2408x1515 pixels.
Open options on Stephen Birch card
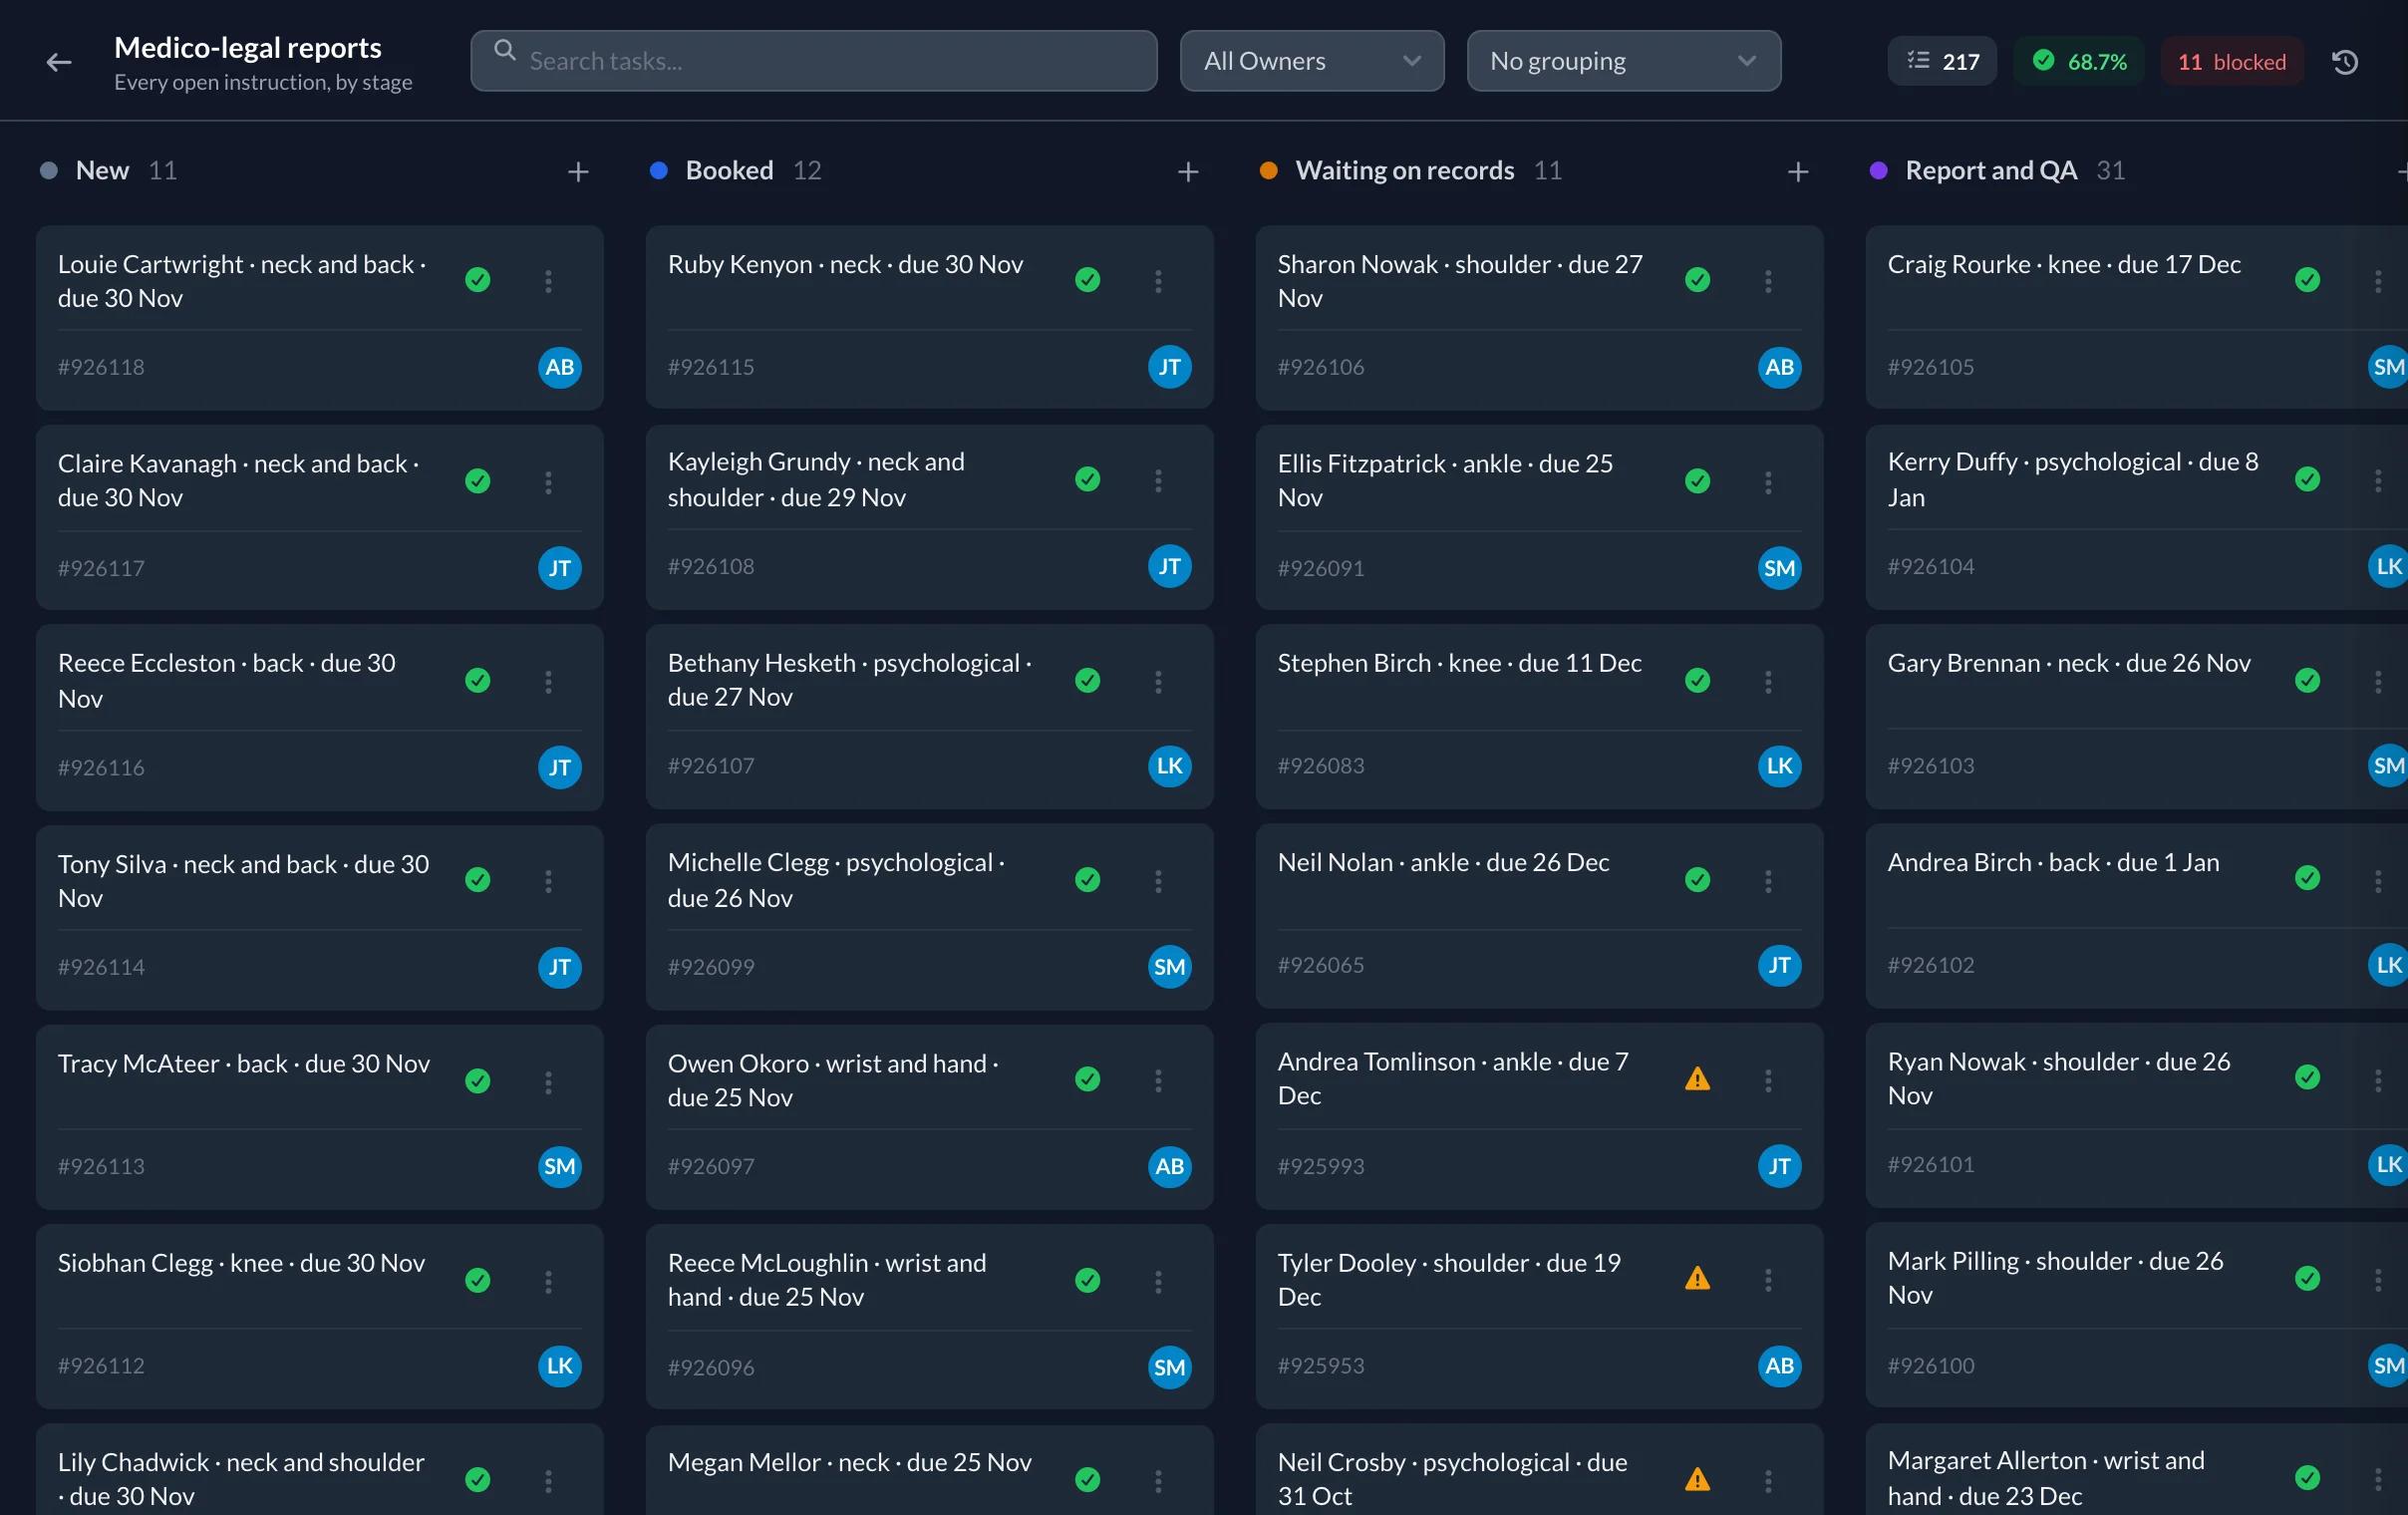1768,681
